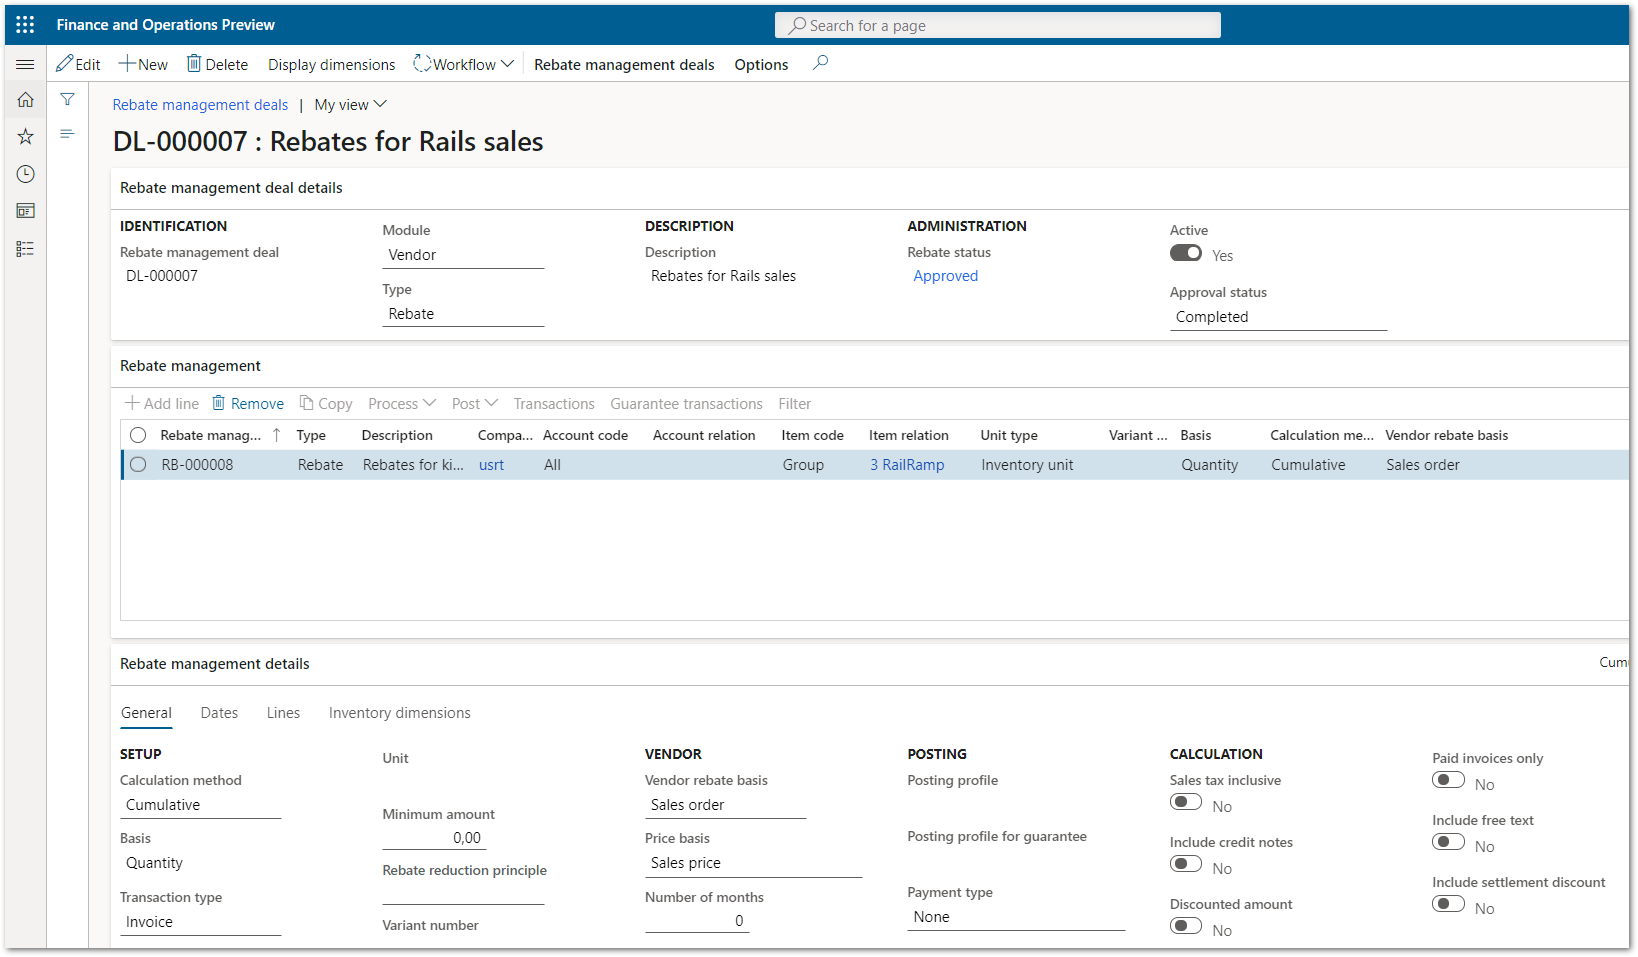Sort by Rebate management column arrow
This screenshot has height=957, width=1638.
click(277, 435)
